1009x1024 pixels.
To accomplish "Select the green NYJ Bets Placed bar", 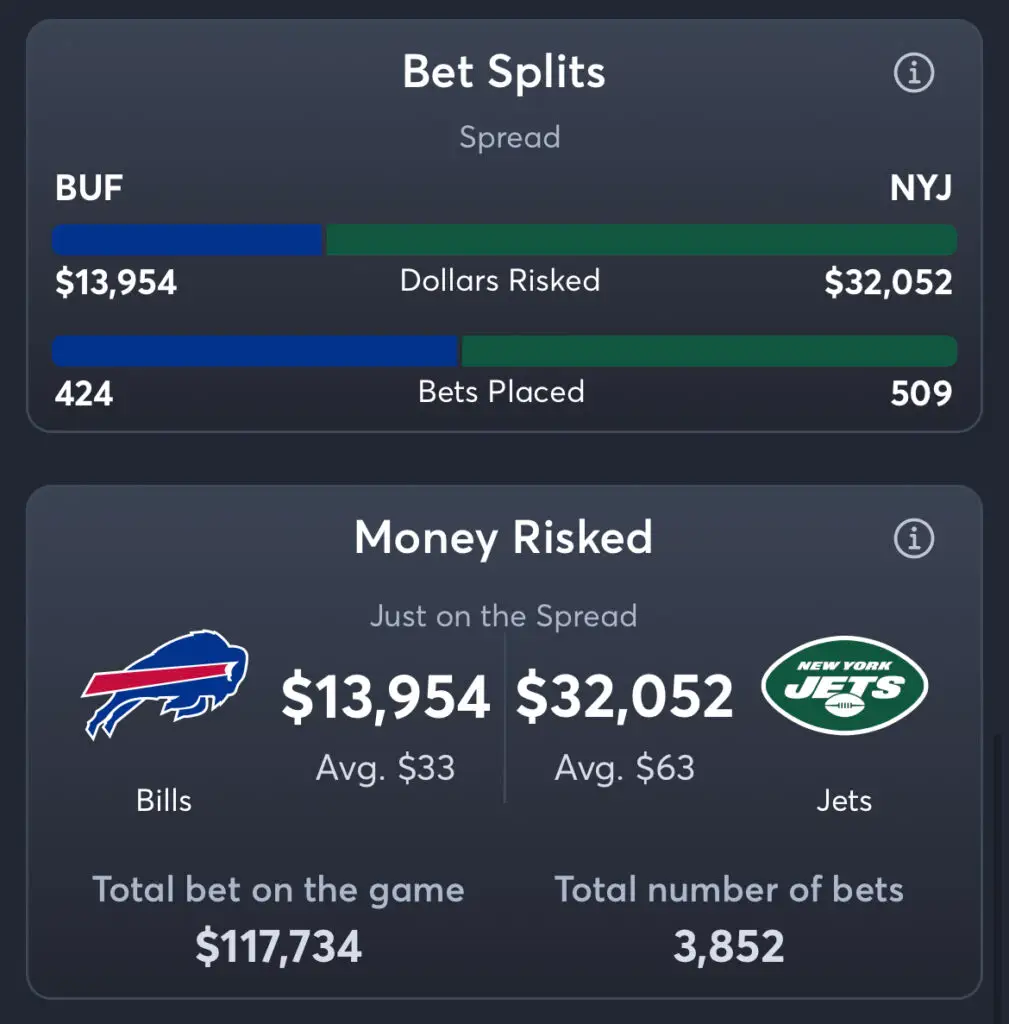I will point(710,351).
